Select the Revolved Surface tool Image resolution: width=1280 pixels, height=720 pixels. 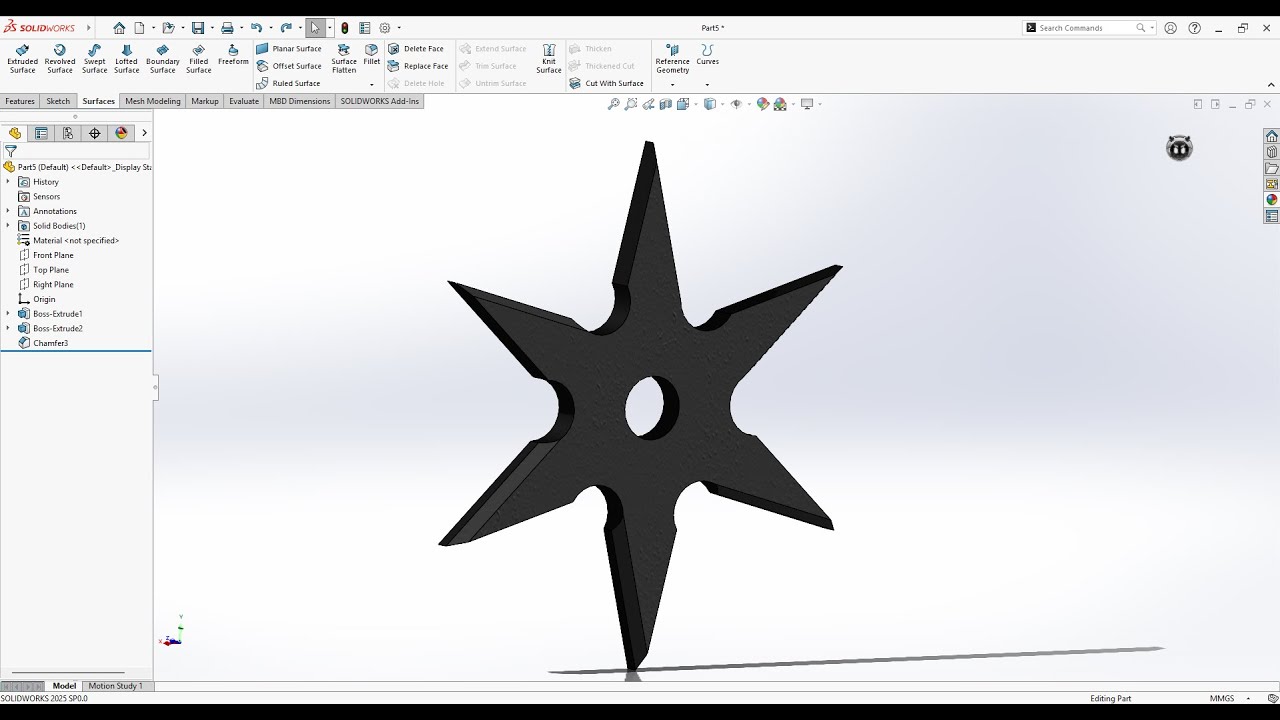[x=60, y=59]
